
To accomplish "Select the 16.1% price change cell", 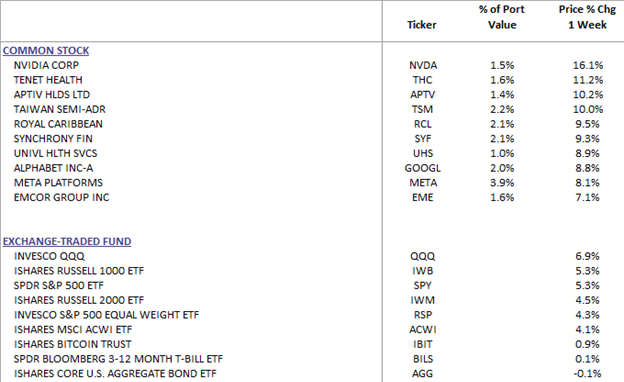I will click(x=588, y=65).
